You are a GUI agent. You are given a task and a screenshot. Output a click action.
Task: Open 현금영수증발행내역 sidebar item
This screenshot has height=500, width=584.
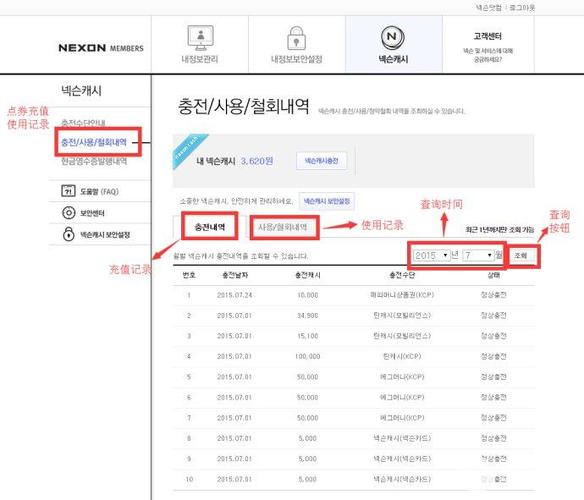pyautogui.click(x=94, y=161)
